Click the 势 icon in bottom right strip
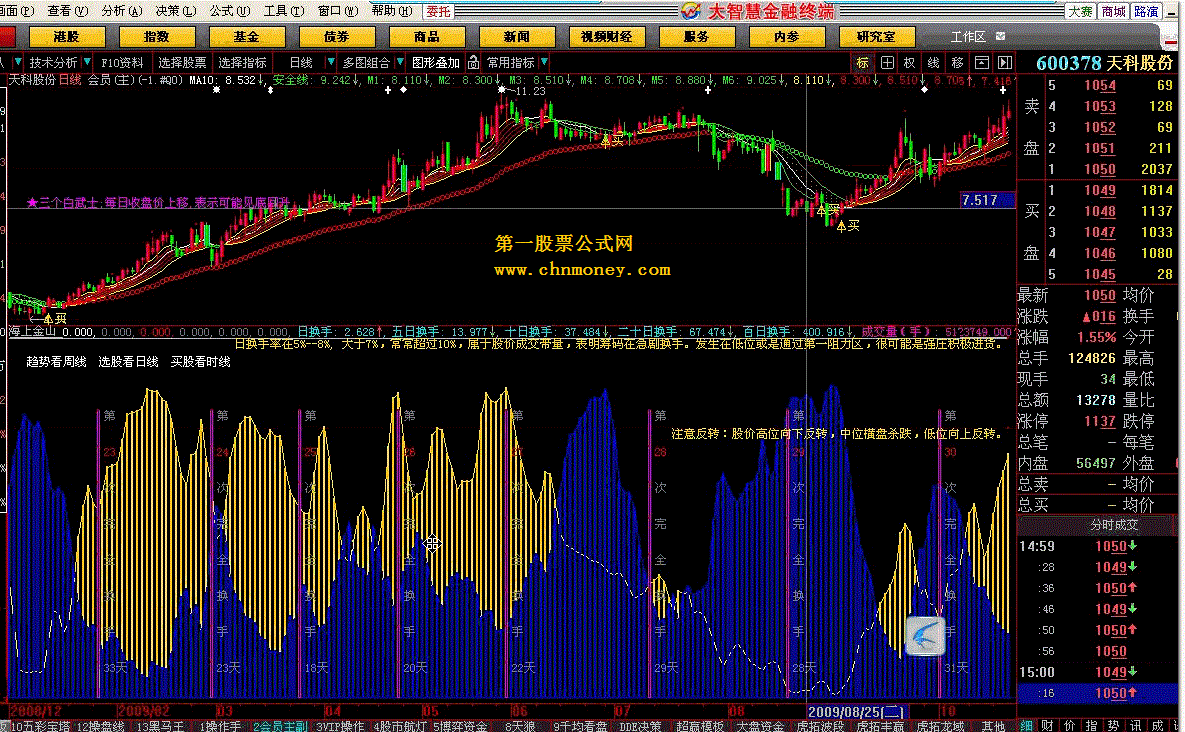The image size is (1185, 732). click(1114, 725)
